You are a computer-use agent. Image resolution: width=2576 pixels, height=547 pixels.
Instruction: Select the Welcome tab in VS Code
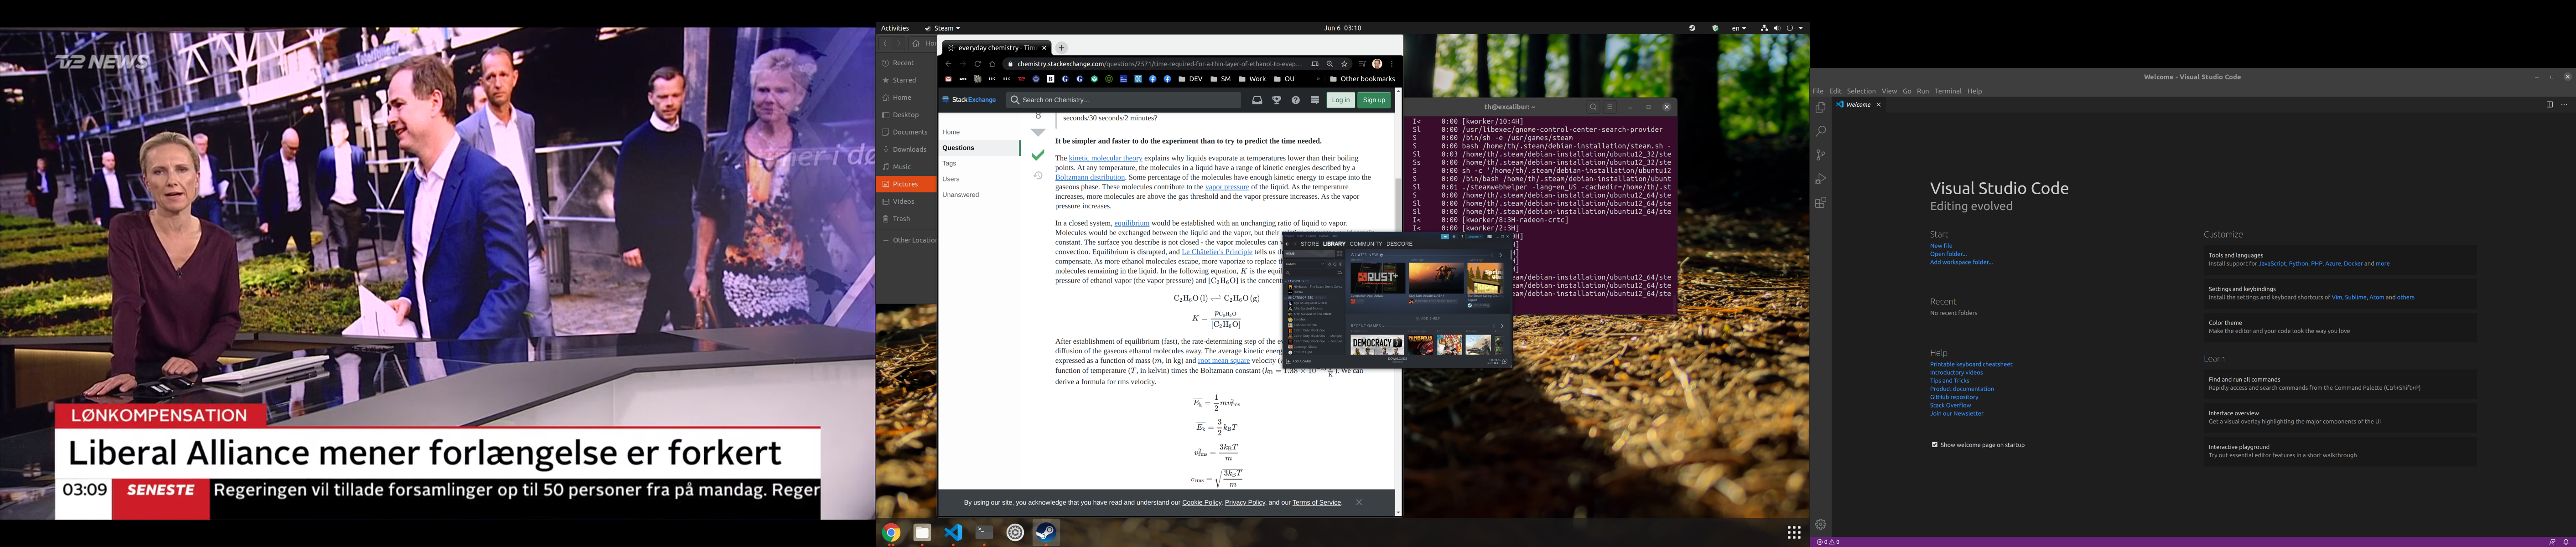pyautogui.click(x=1859, y=104)
